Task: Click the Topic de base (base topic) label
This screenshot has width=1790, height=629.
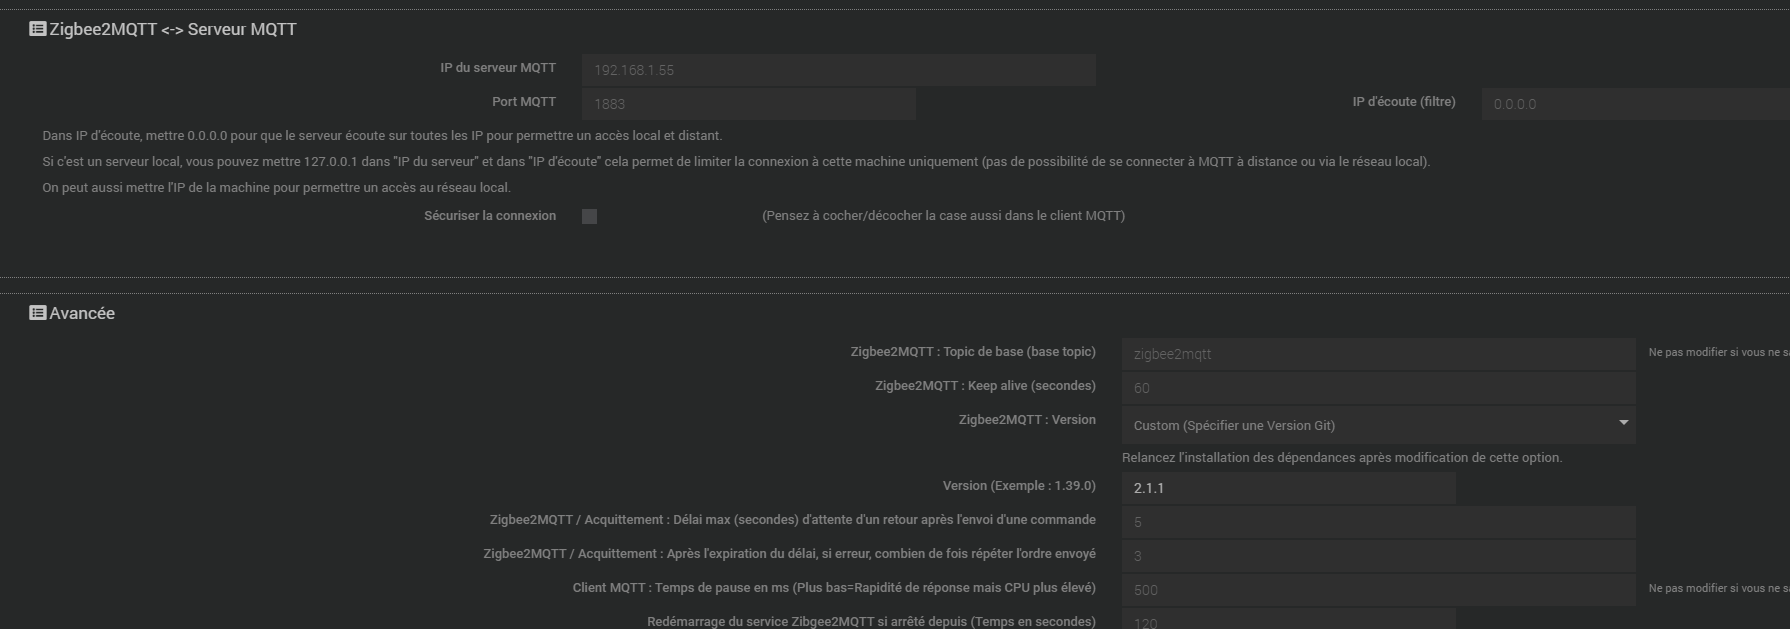Action: [973, 352]
